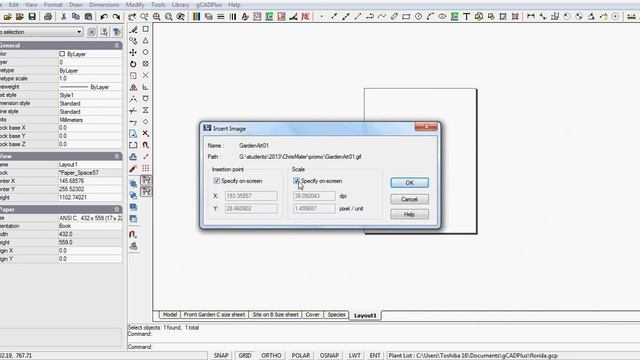This screenshot has height=360, width=640.
Task: Select the Circle draw tool
Action: tap(418, 17)
